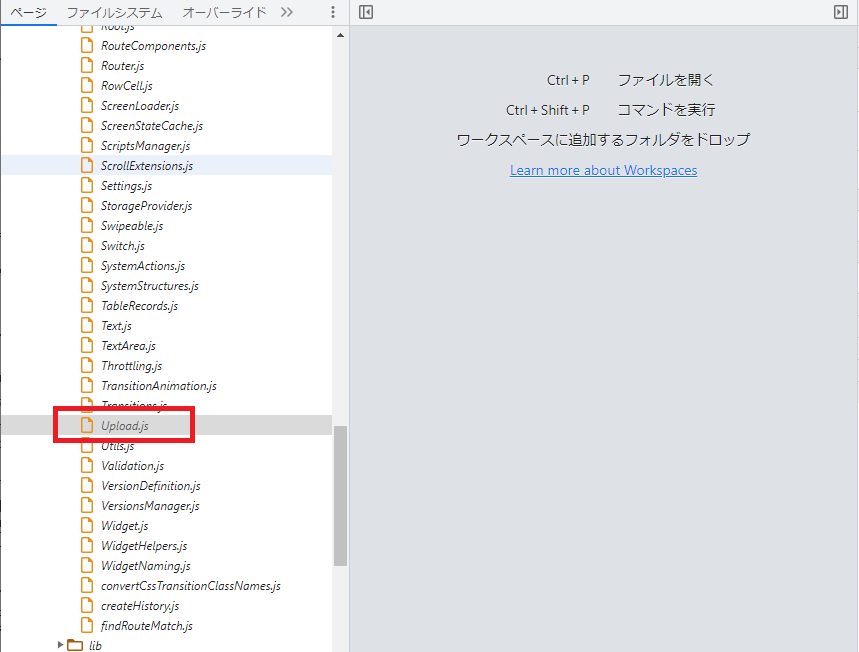Image resolution: width=859 pixels, height=652 pixels.
Task: Expand the lib folder in the tree
Action: pos(58,645)
